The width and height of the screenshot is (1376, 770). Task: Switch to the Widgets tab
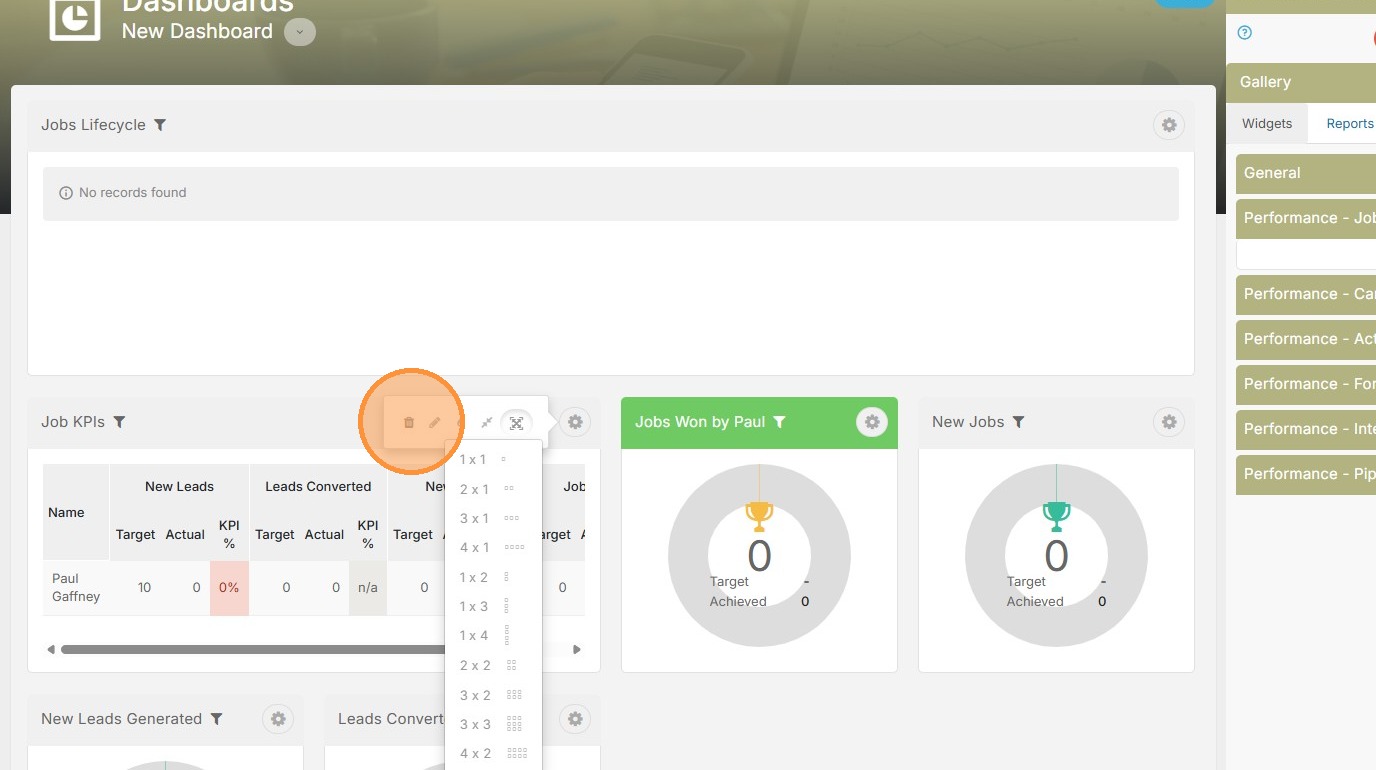pos(1267,124)
